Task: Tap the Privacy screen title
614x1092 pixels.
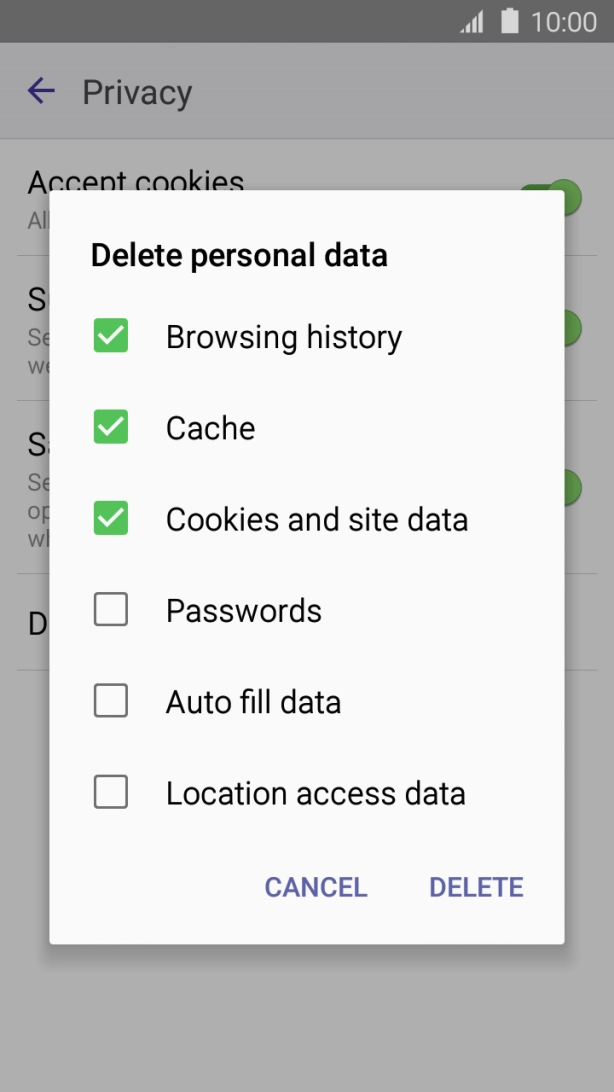Action: tap(138, 91)
